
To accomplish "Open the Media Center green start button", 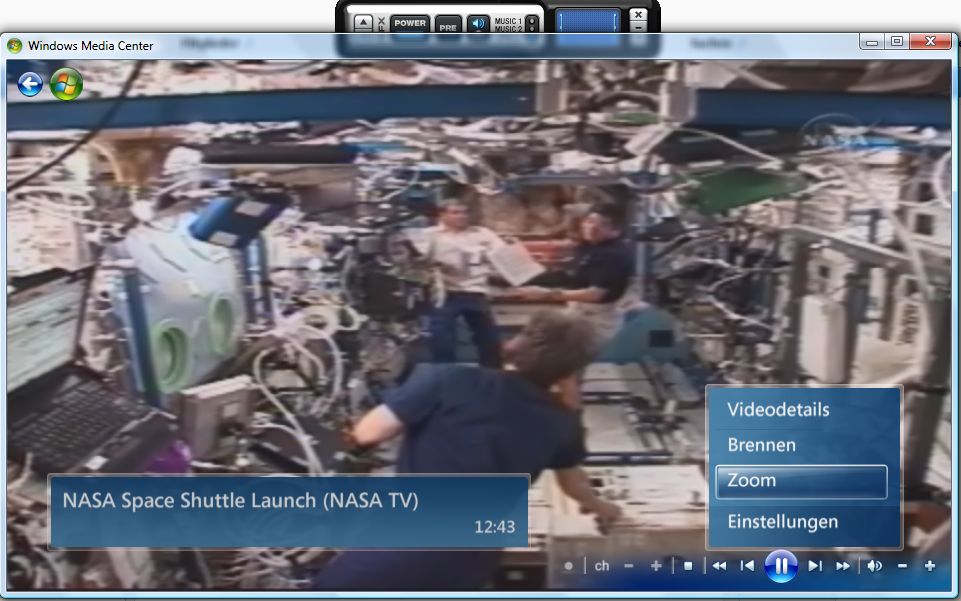I will (x=66, y=84).
